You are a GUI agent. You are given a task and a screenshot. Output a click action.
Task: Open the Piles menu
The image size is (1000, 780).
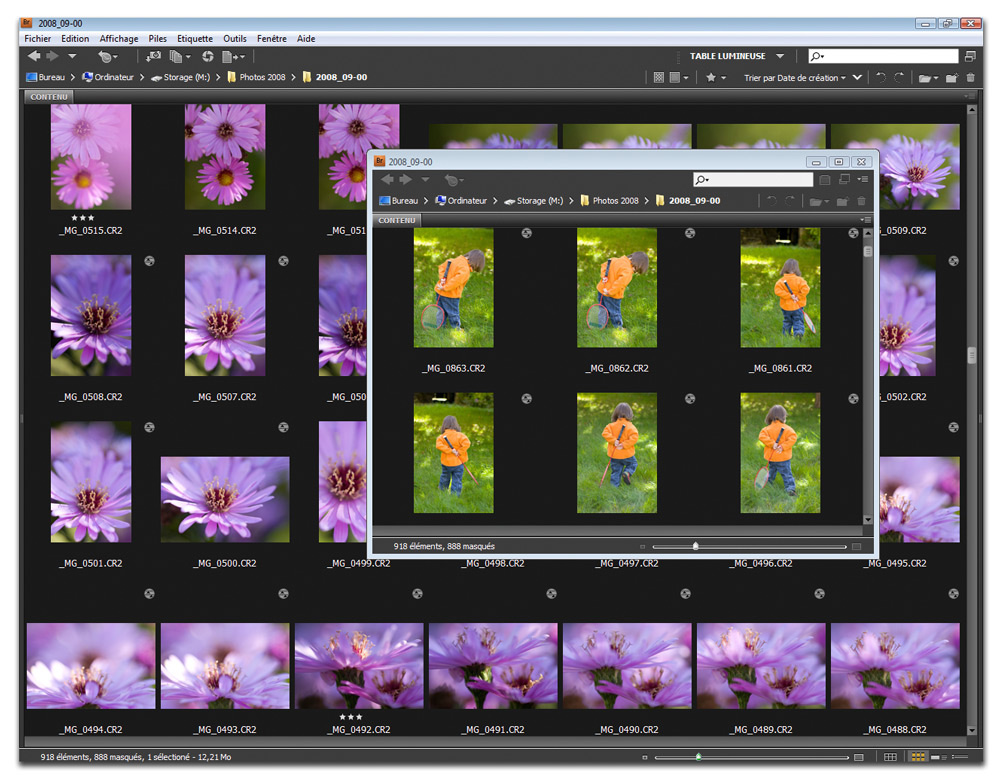(158, 38)
